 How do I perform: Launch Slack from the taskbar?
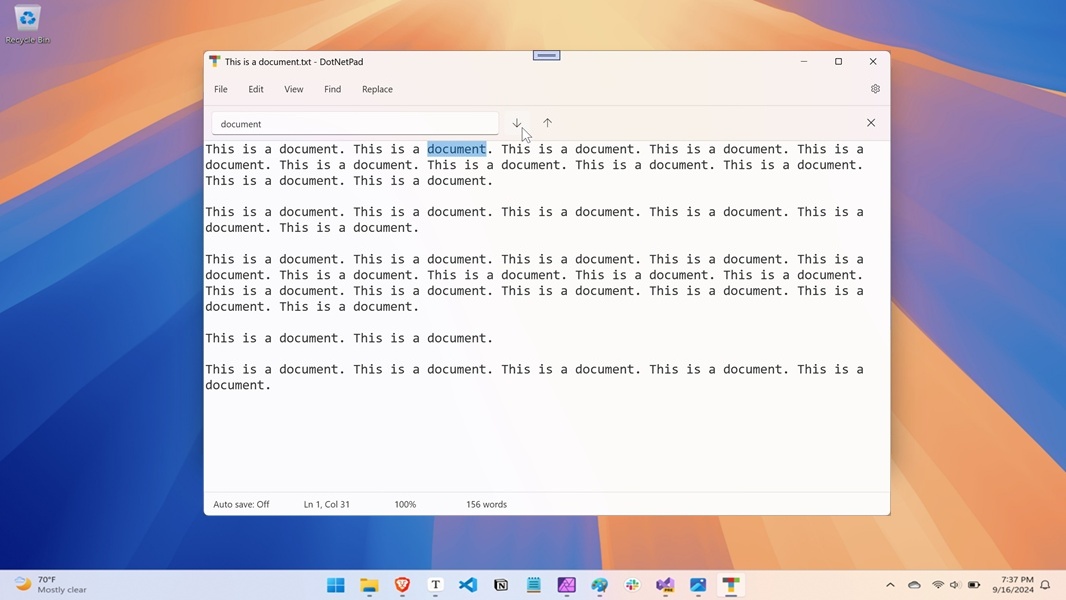(x=631, y=585)
